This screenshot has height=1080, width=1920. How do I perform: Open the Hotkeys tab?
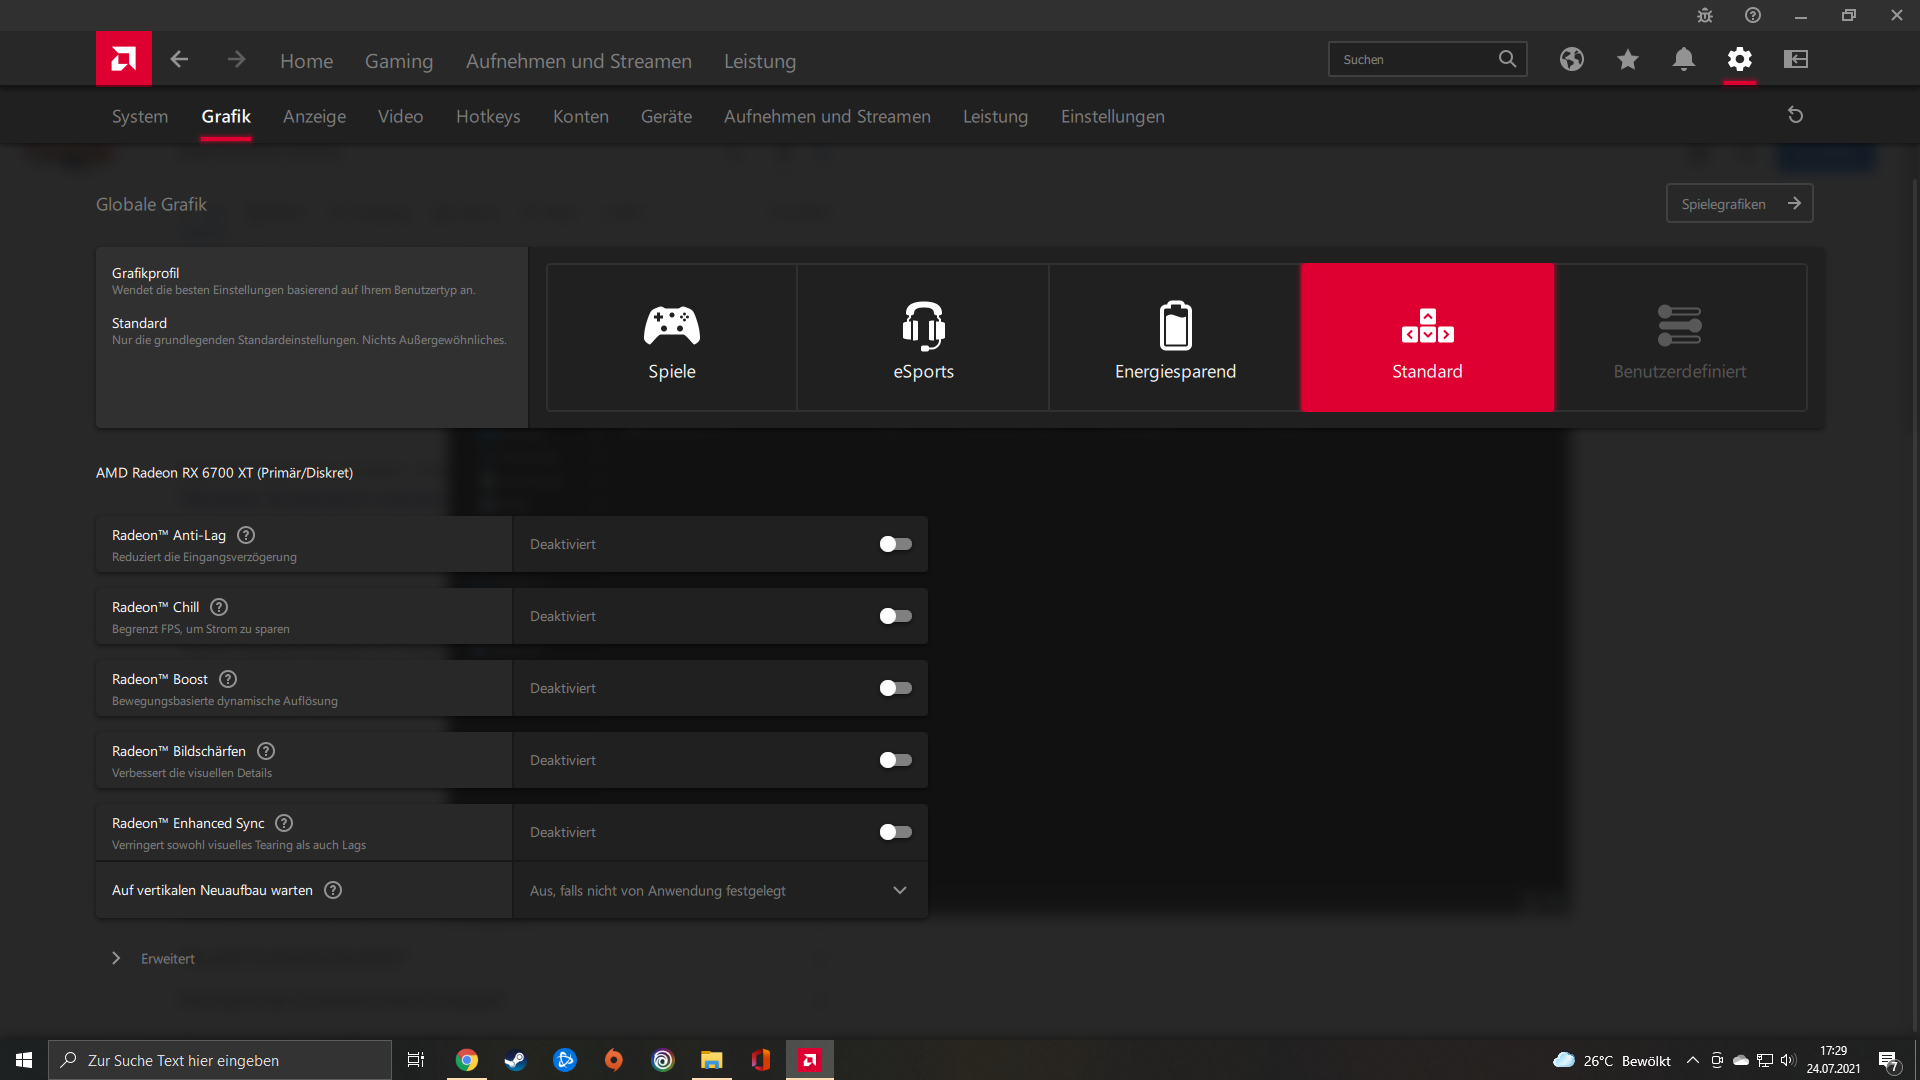coord(488,116)
